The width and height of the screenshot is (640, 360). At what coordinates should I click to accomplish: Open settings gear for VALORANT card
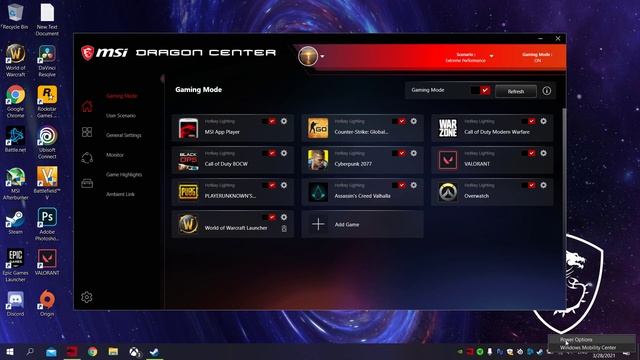pyautogui.click(x=543, y=153)
